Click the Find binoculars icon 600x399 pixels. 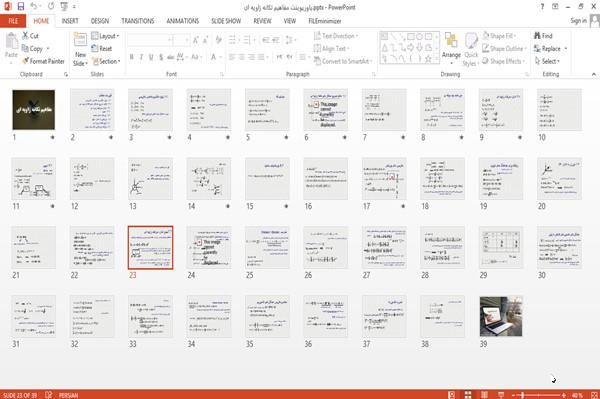(537, 35)
